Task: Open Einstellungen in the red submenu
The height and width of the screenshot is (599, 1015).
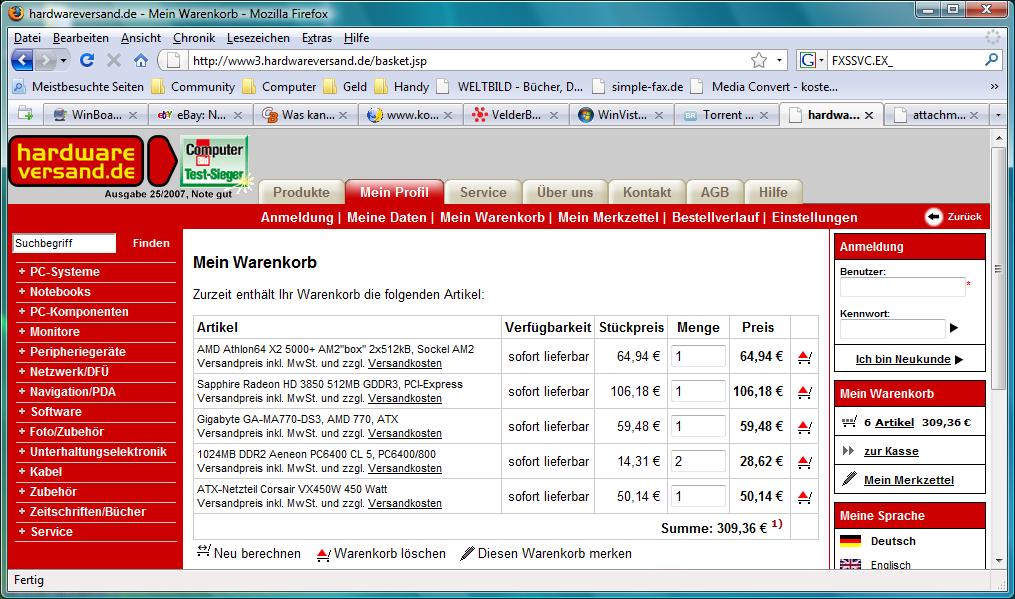Action: coord(814,218)
